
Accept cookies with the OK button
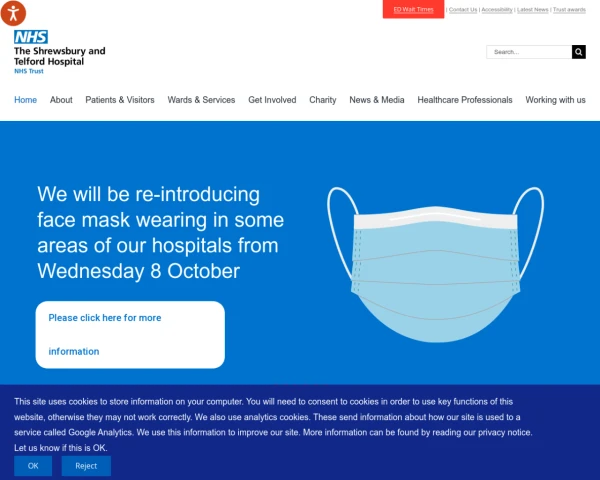(33, 466)
